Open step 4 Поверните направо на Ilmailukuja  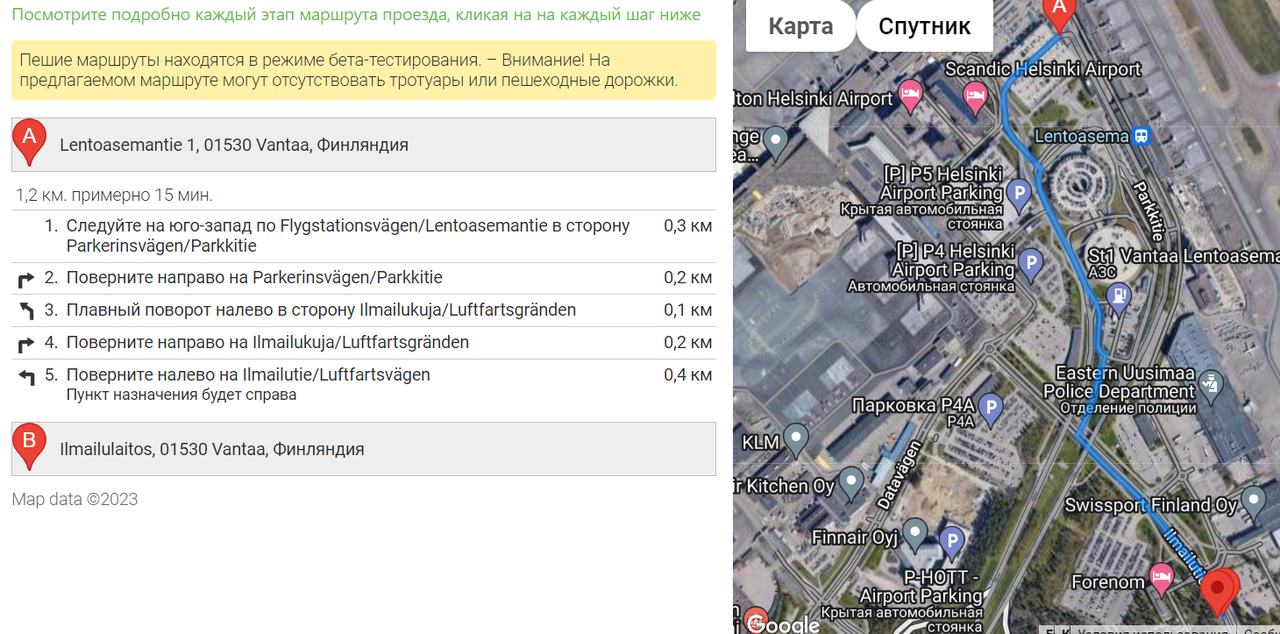pos(364,343)
